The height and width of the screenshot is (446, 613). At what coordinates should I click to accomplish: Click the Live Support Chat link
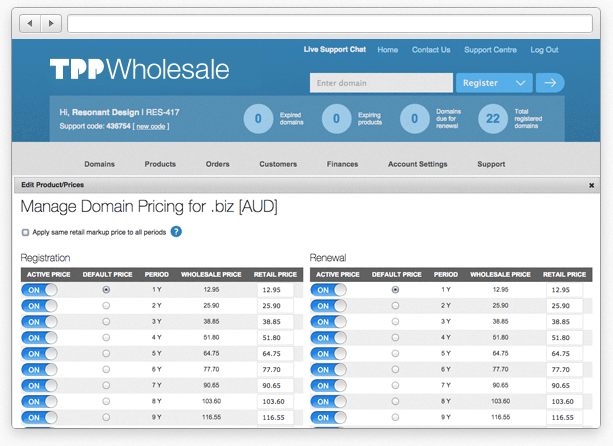coord(334,50)
